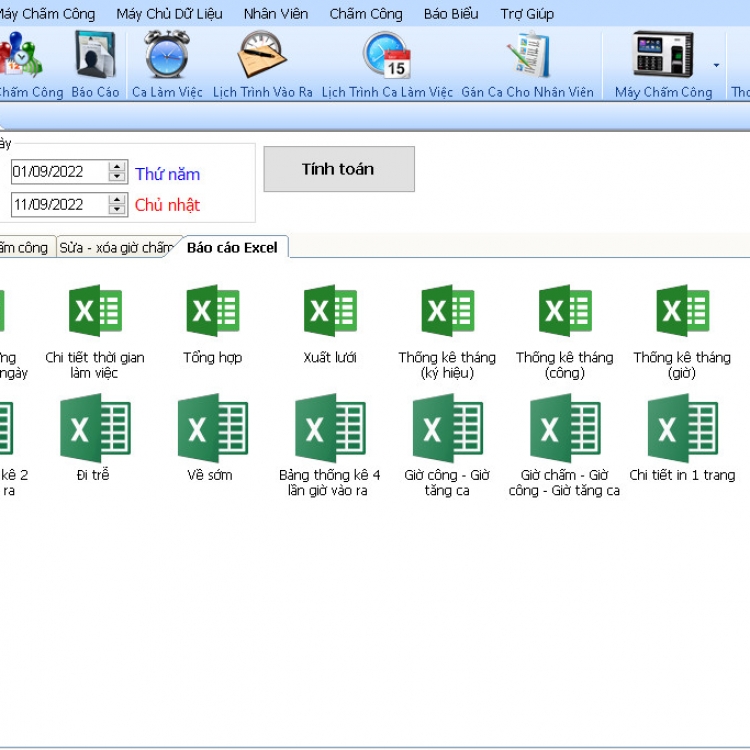
Task: Open the Nhân Viên menu
Action: tap(276, 14)
